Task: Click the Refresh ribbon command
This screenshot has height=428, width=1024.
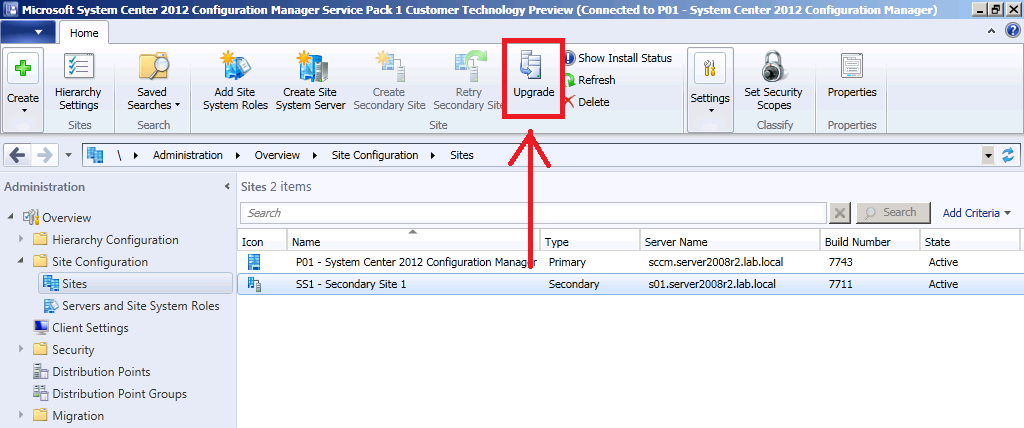Action: [589, 80]
